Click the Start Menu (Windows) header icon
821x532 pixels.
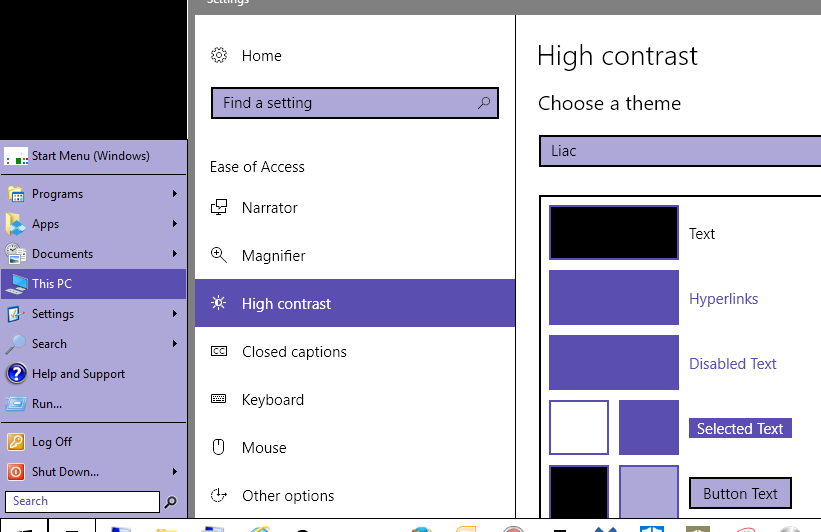(16, 156)
